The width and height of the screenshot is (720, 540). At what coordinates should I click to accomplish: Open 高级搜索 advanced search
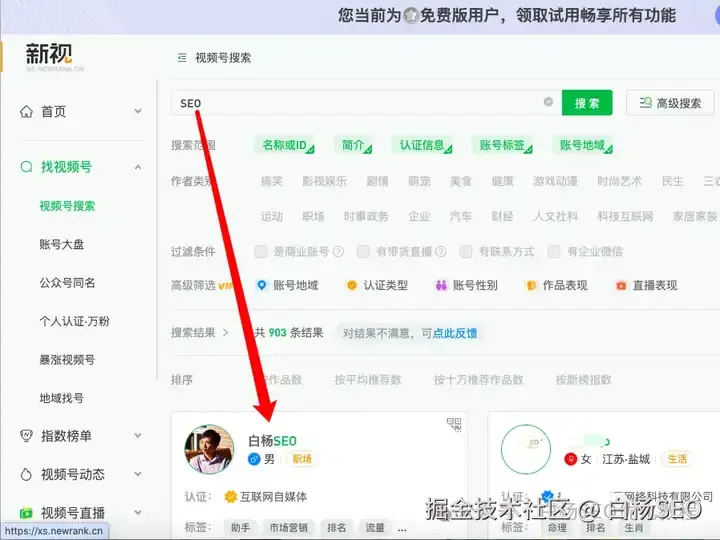tap(670, 103)
